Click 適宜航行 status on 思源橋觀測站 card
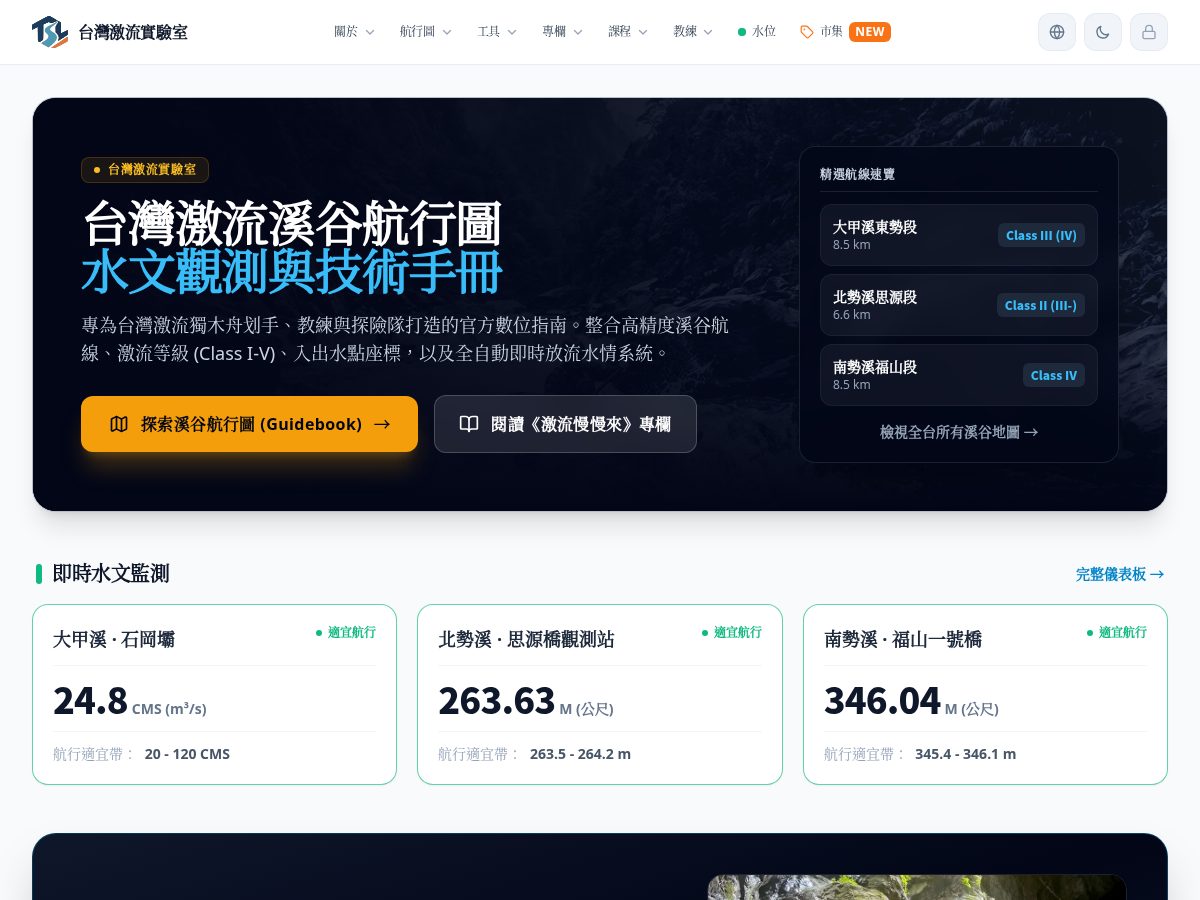 point(732,632)
